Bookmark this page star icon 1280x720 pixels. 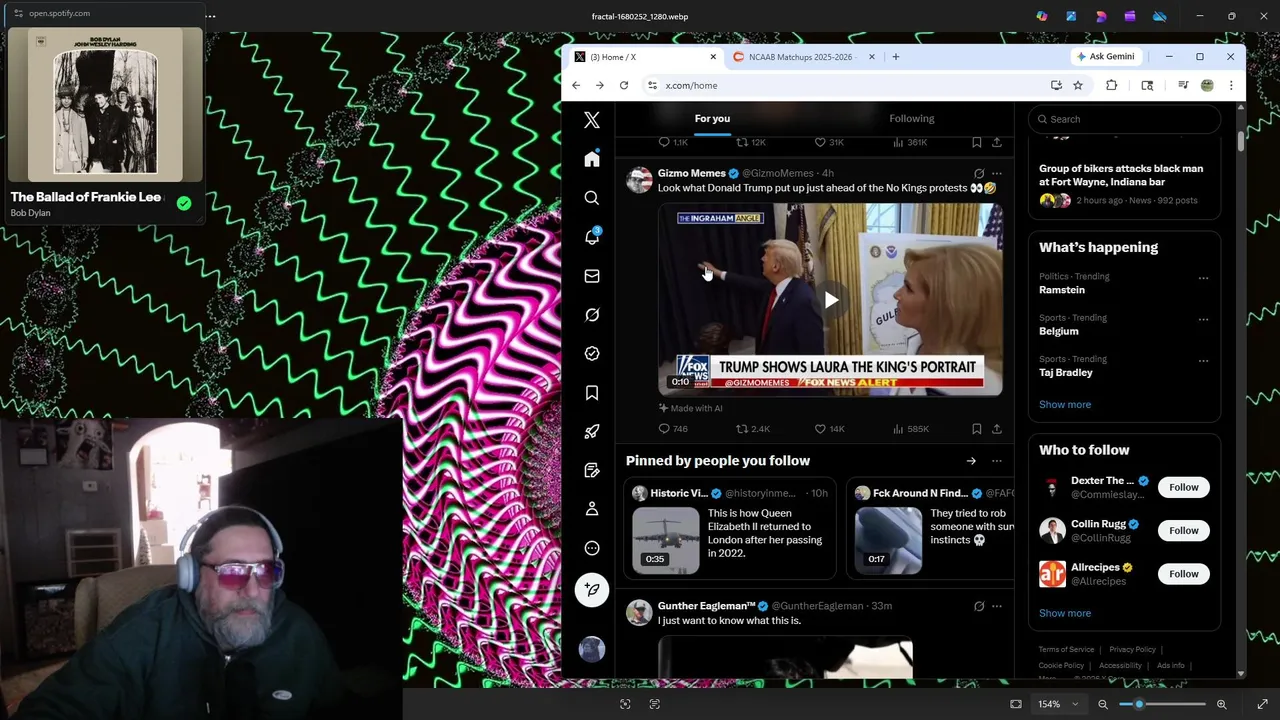1077,85
